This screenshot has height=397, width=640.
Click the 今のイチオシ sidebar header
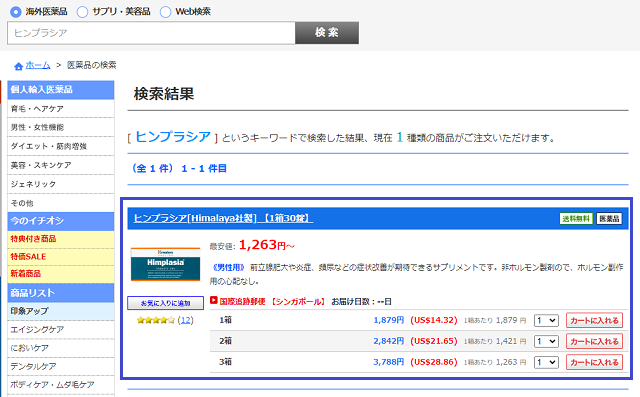[x=61, y=221]
